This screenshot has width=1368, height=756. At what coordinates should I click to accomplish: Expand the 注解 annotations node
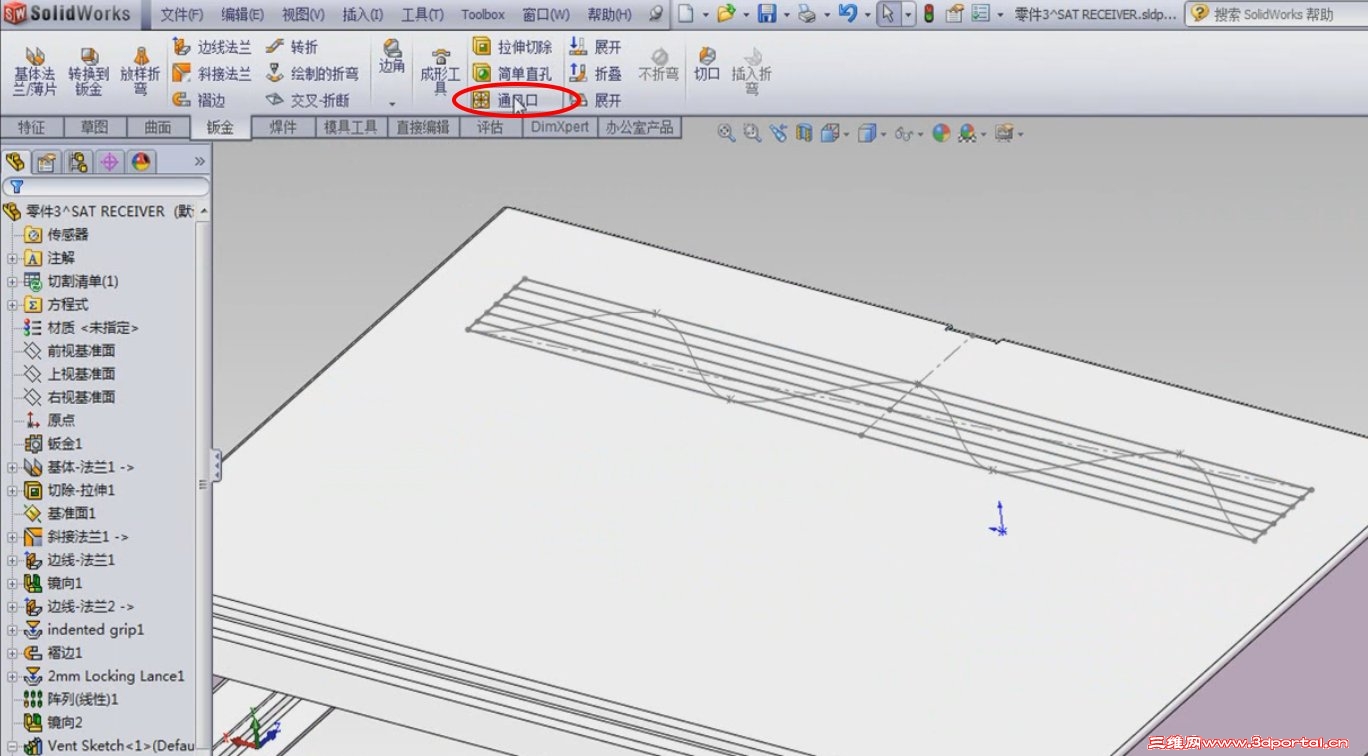[x=12, y=258]
